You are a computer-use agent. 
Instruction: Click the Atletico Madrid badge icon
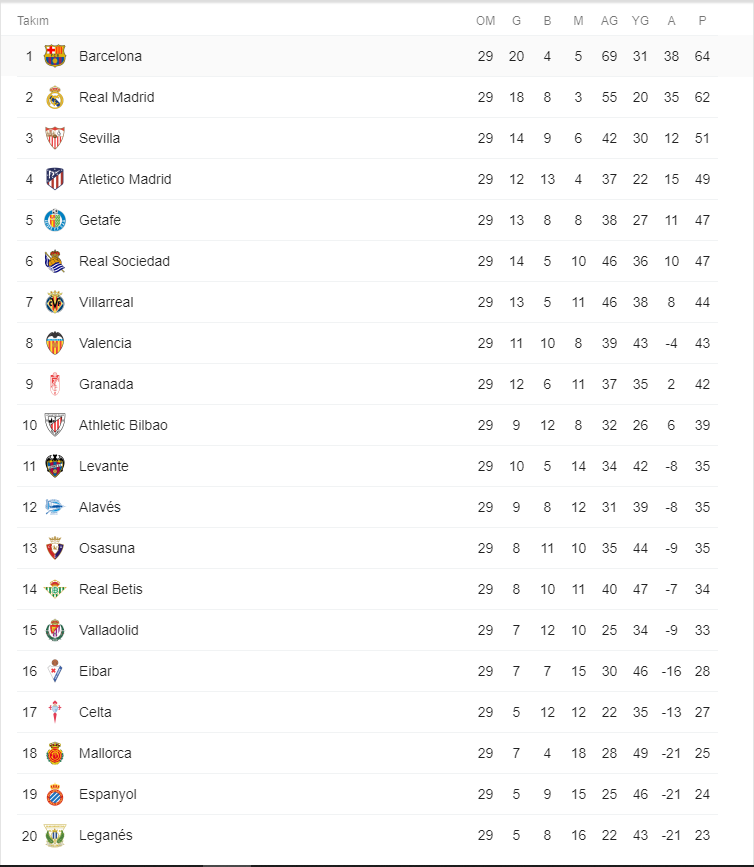click(x=55, y=179)
